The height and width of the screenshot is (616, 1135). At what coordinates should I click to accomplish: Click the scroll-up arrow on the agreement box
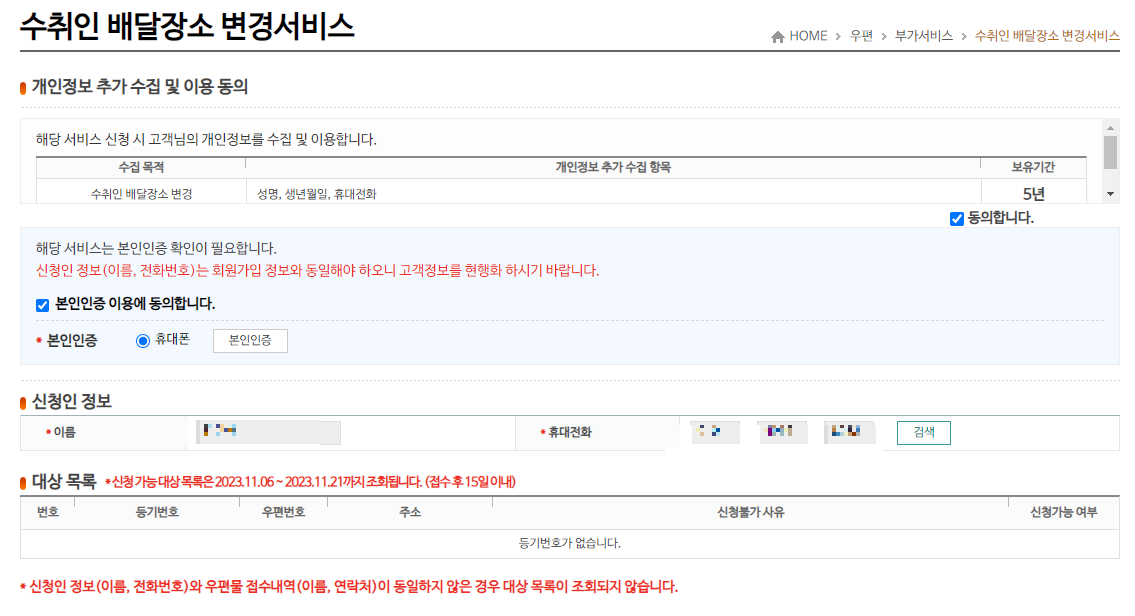click(1109, 127)
